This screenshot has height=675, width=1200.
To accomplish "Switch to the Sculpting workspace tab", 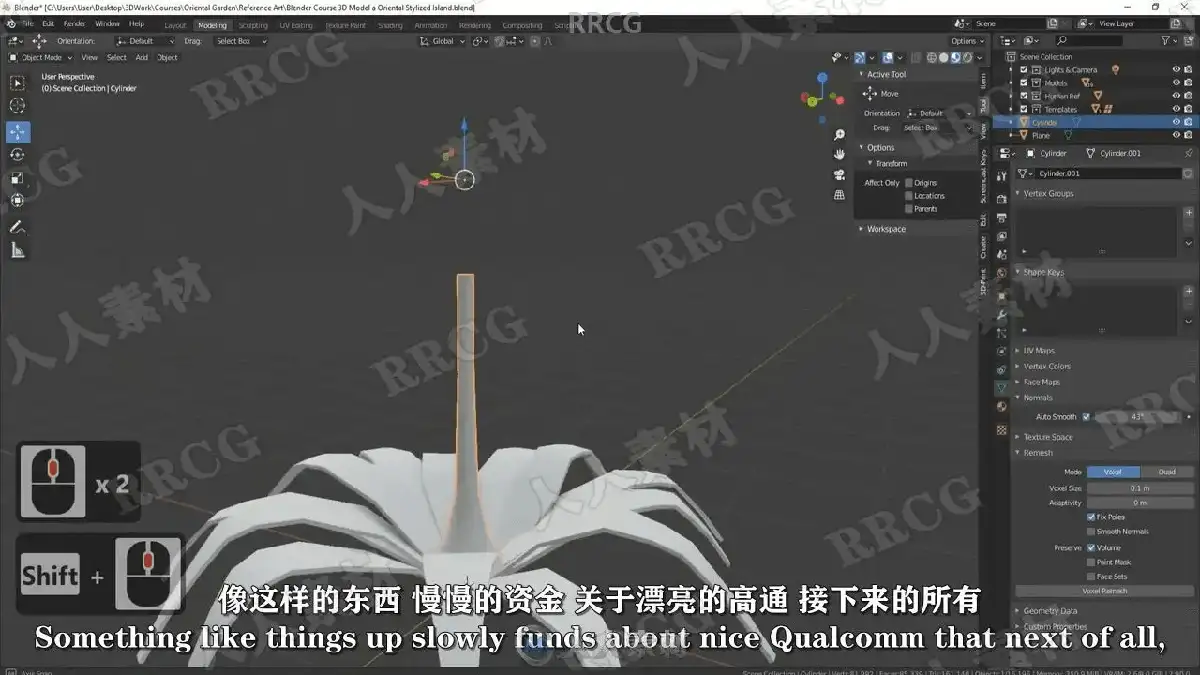I will pyautogui.click(x=253, y=25).
